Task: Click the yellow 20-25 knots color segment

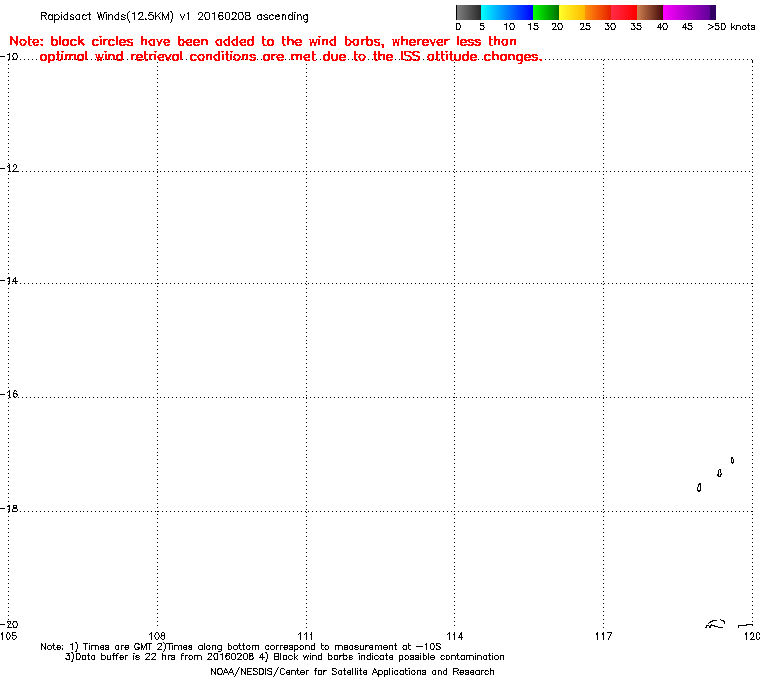Action: click(572, 12)
